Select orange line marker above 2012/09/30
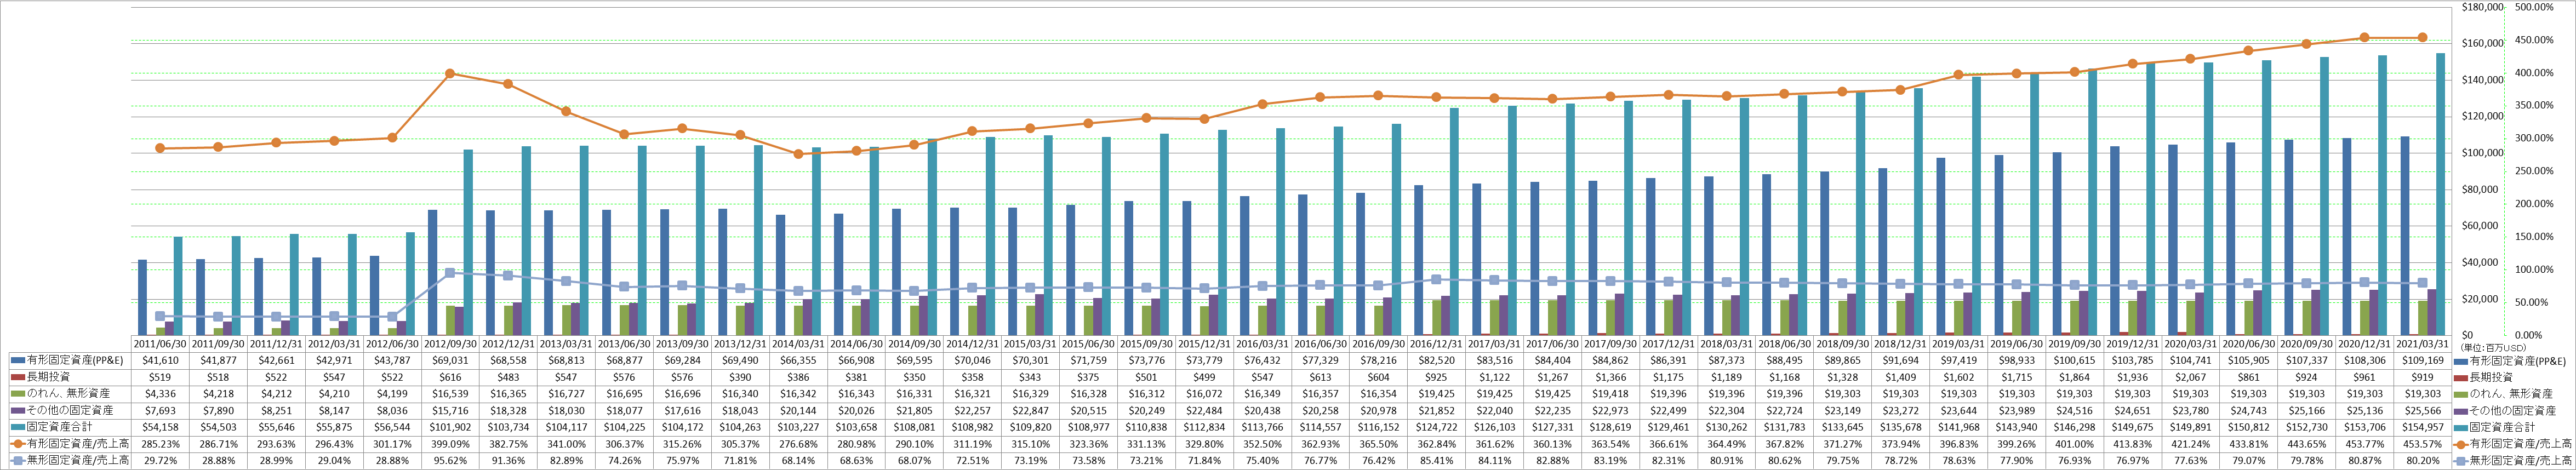Viewport: 2576px width, 470px height. coord(450,73)
